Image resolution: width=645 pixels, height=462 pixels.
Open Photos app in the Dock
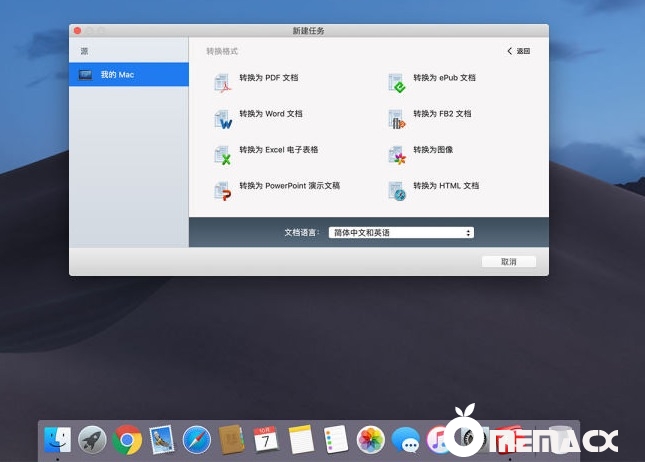370,440
